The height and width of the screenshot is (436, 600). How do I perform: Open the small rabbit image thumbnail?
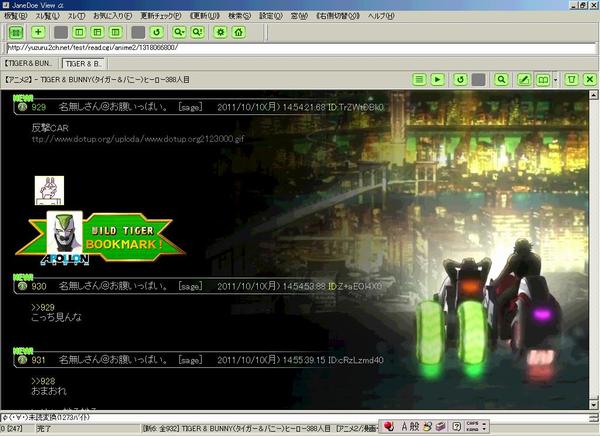[49, 191]
